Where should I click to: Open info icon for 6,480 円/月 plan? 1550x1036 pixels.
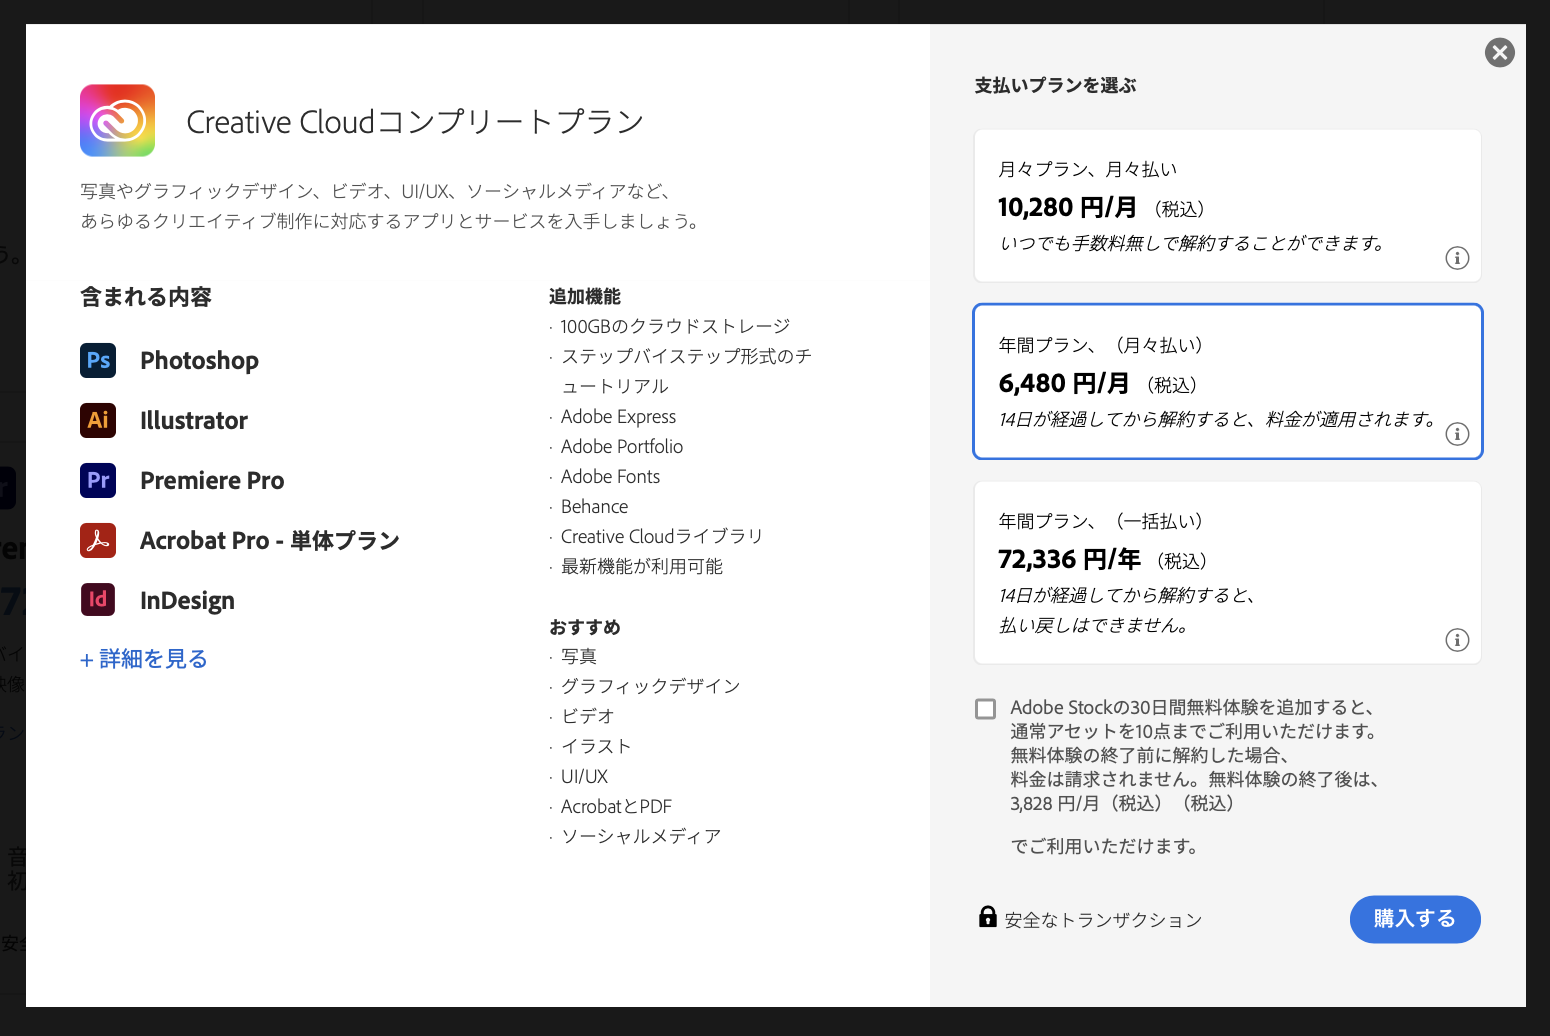coord(1457,434)
